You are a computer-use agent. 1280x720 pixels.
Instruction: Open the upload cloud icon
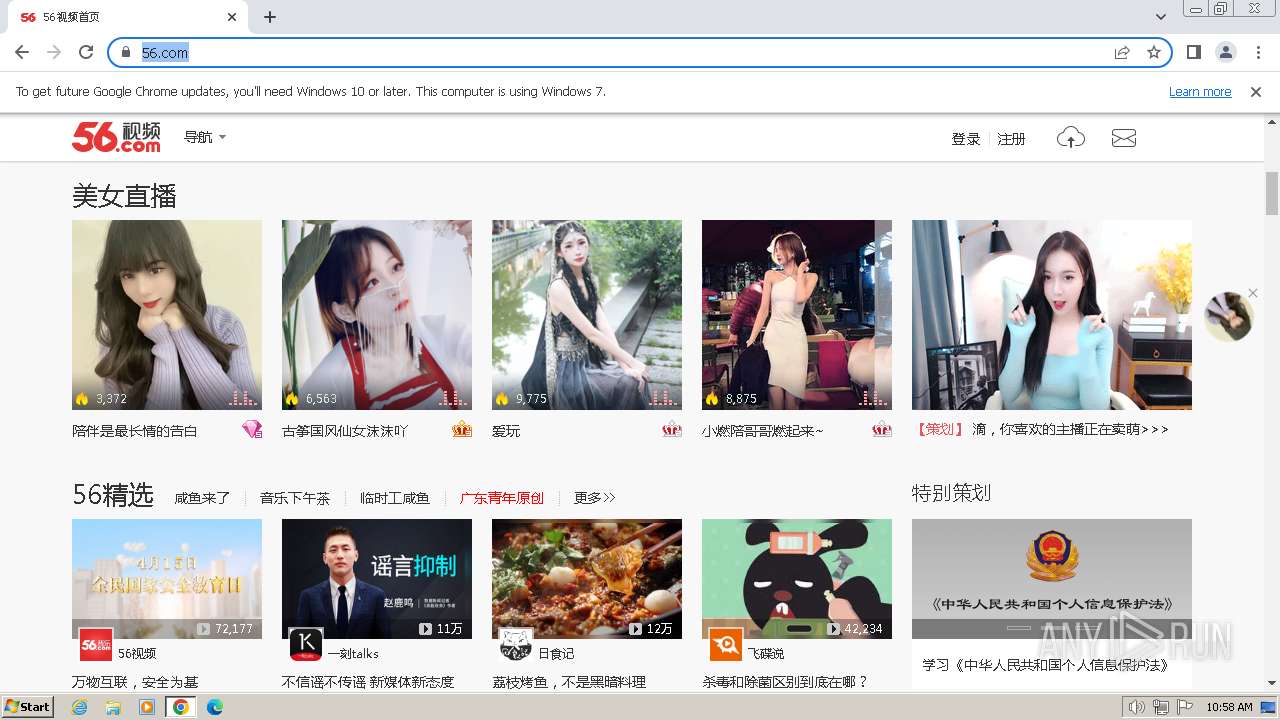[x=1071, y=138]
